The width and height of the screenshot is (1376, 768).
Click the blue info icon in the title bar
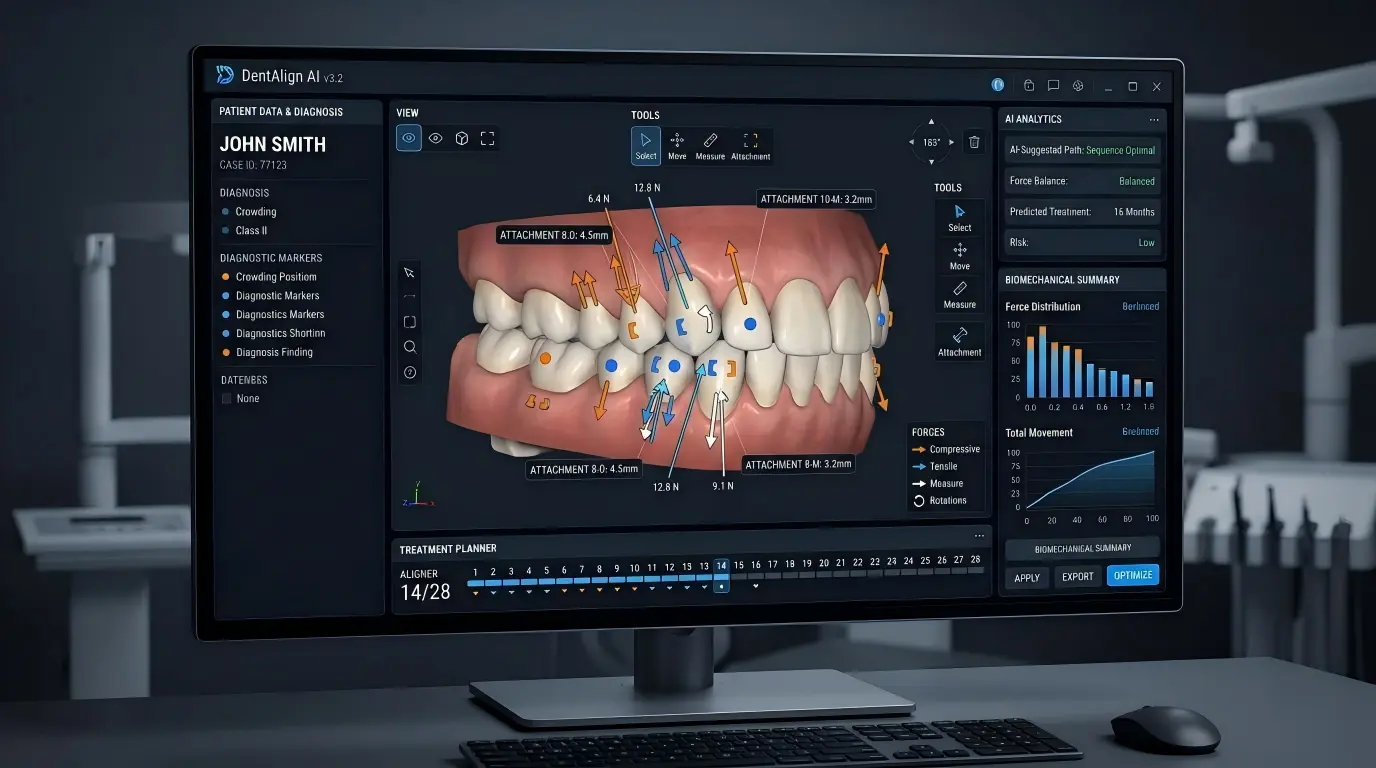click(x=997, y=85)
